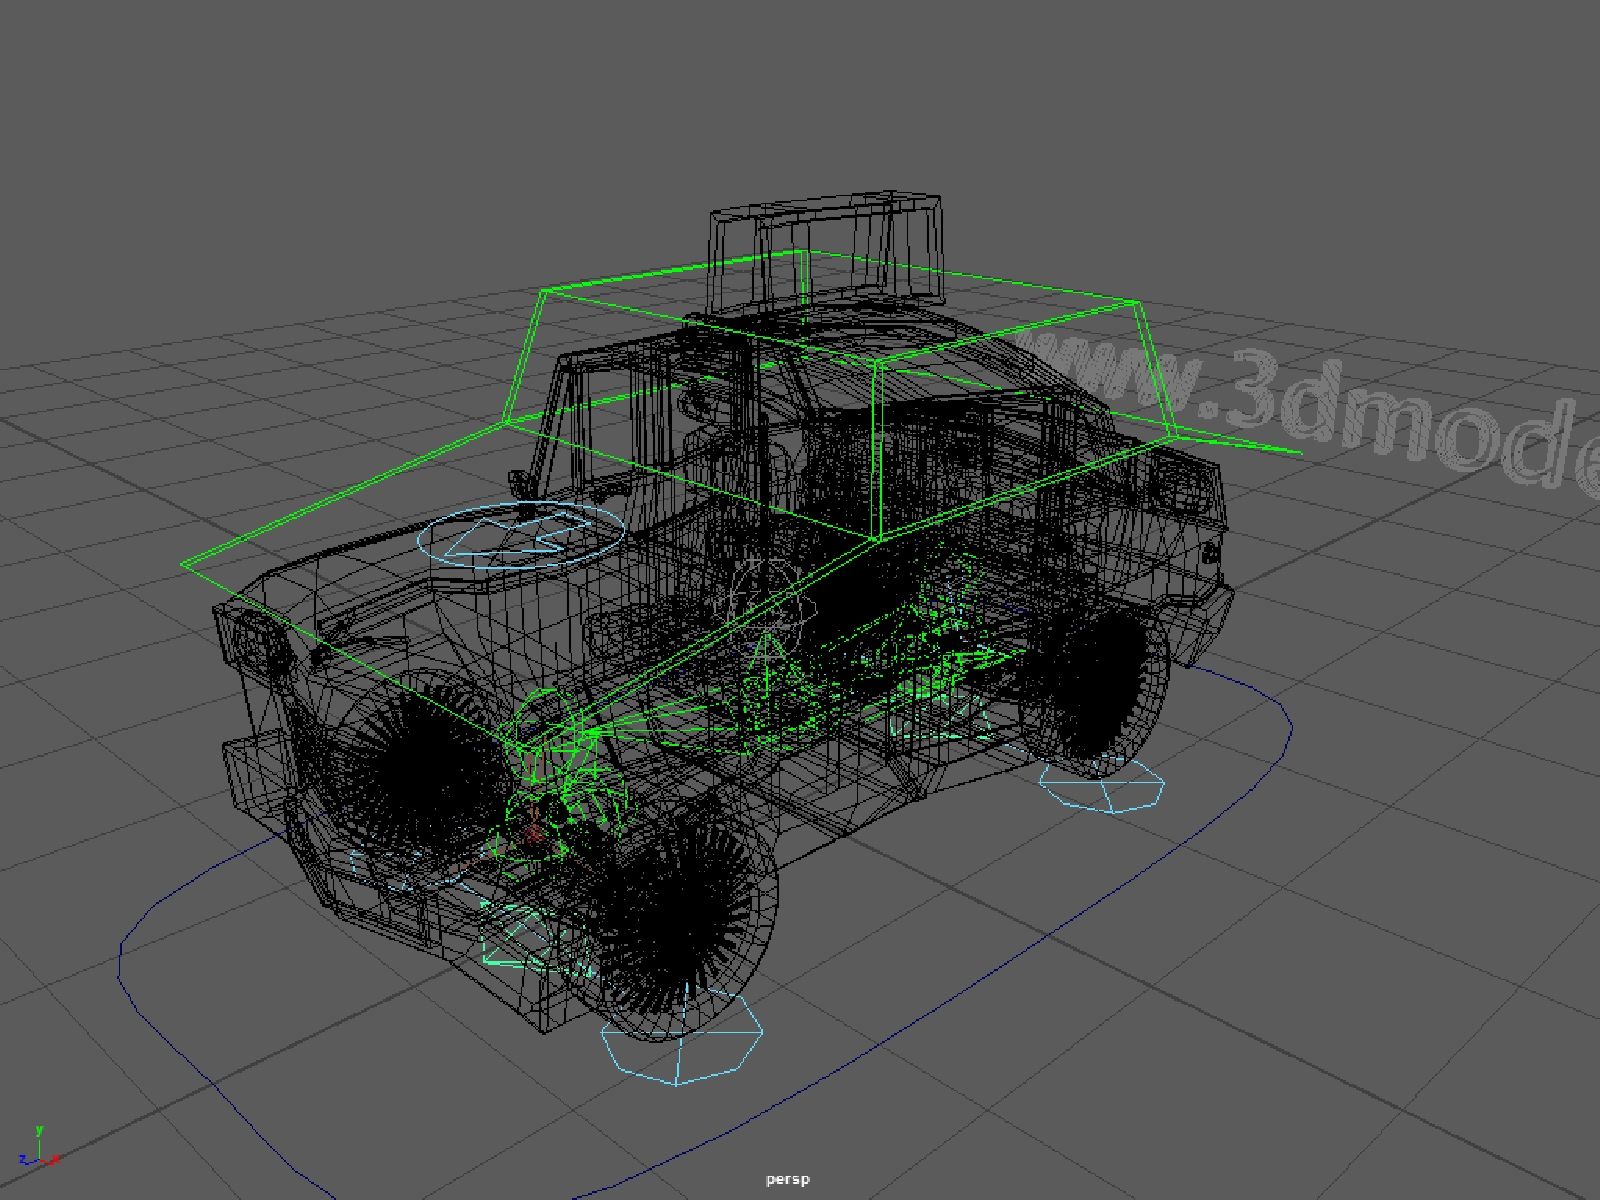Select the cyan polygon control under rear wheel
Screen dimensions: 1600x1200
click(1102, 784)
